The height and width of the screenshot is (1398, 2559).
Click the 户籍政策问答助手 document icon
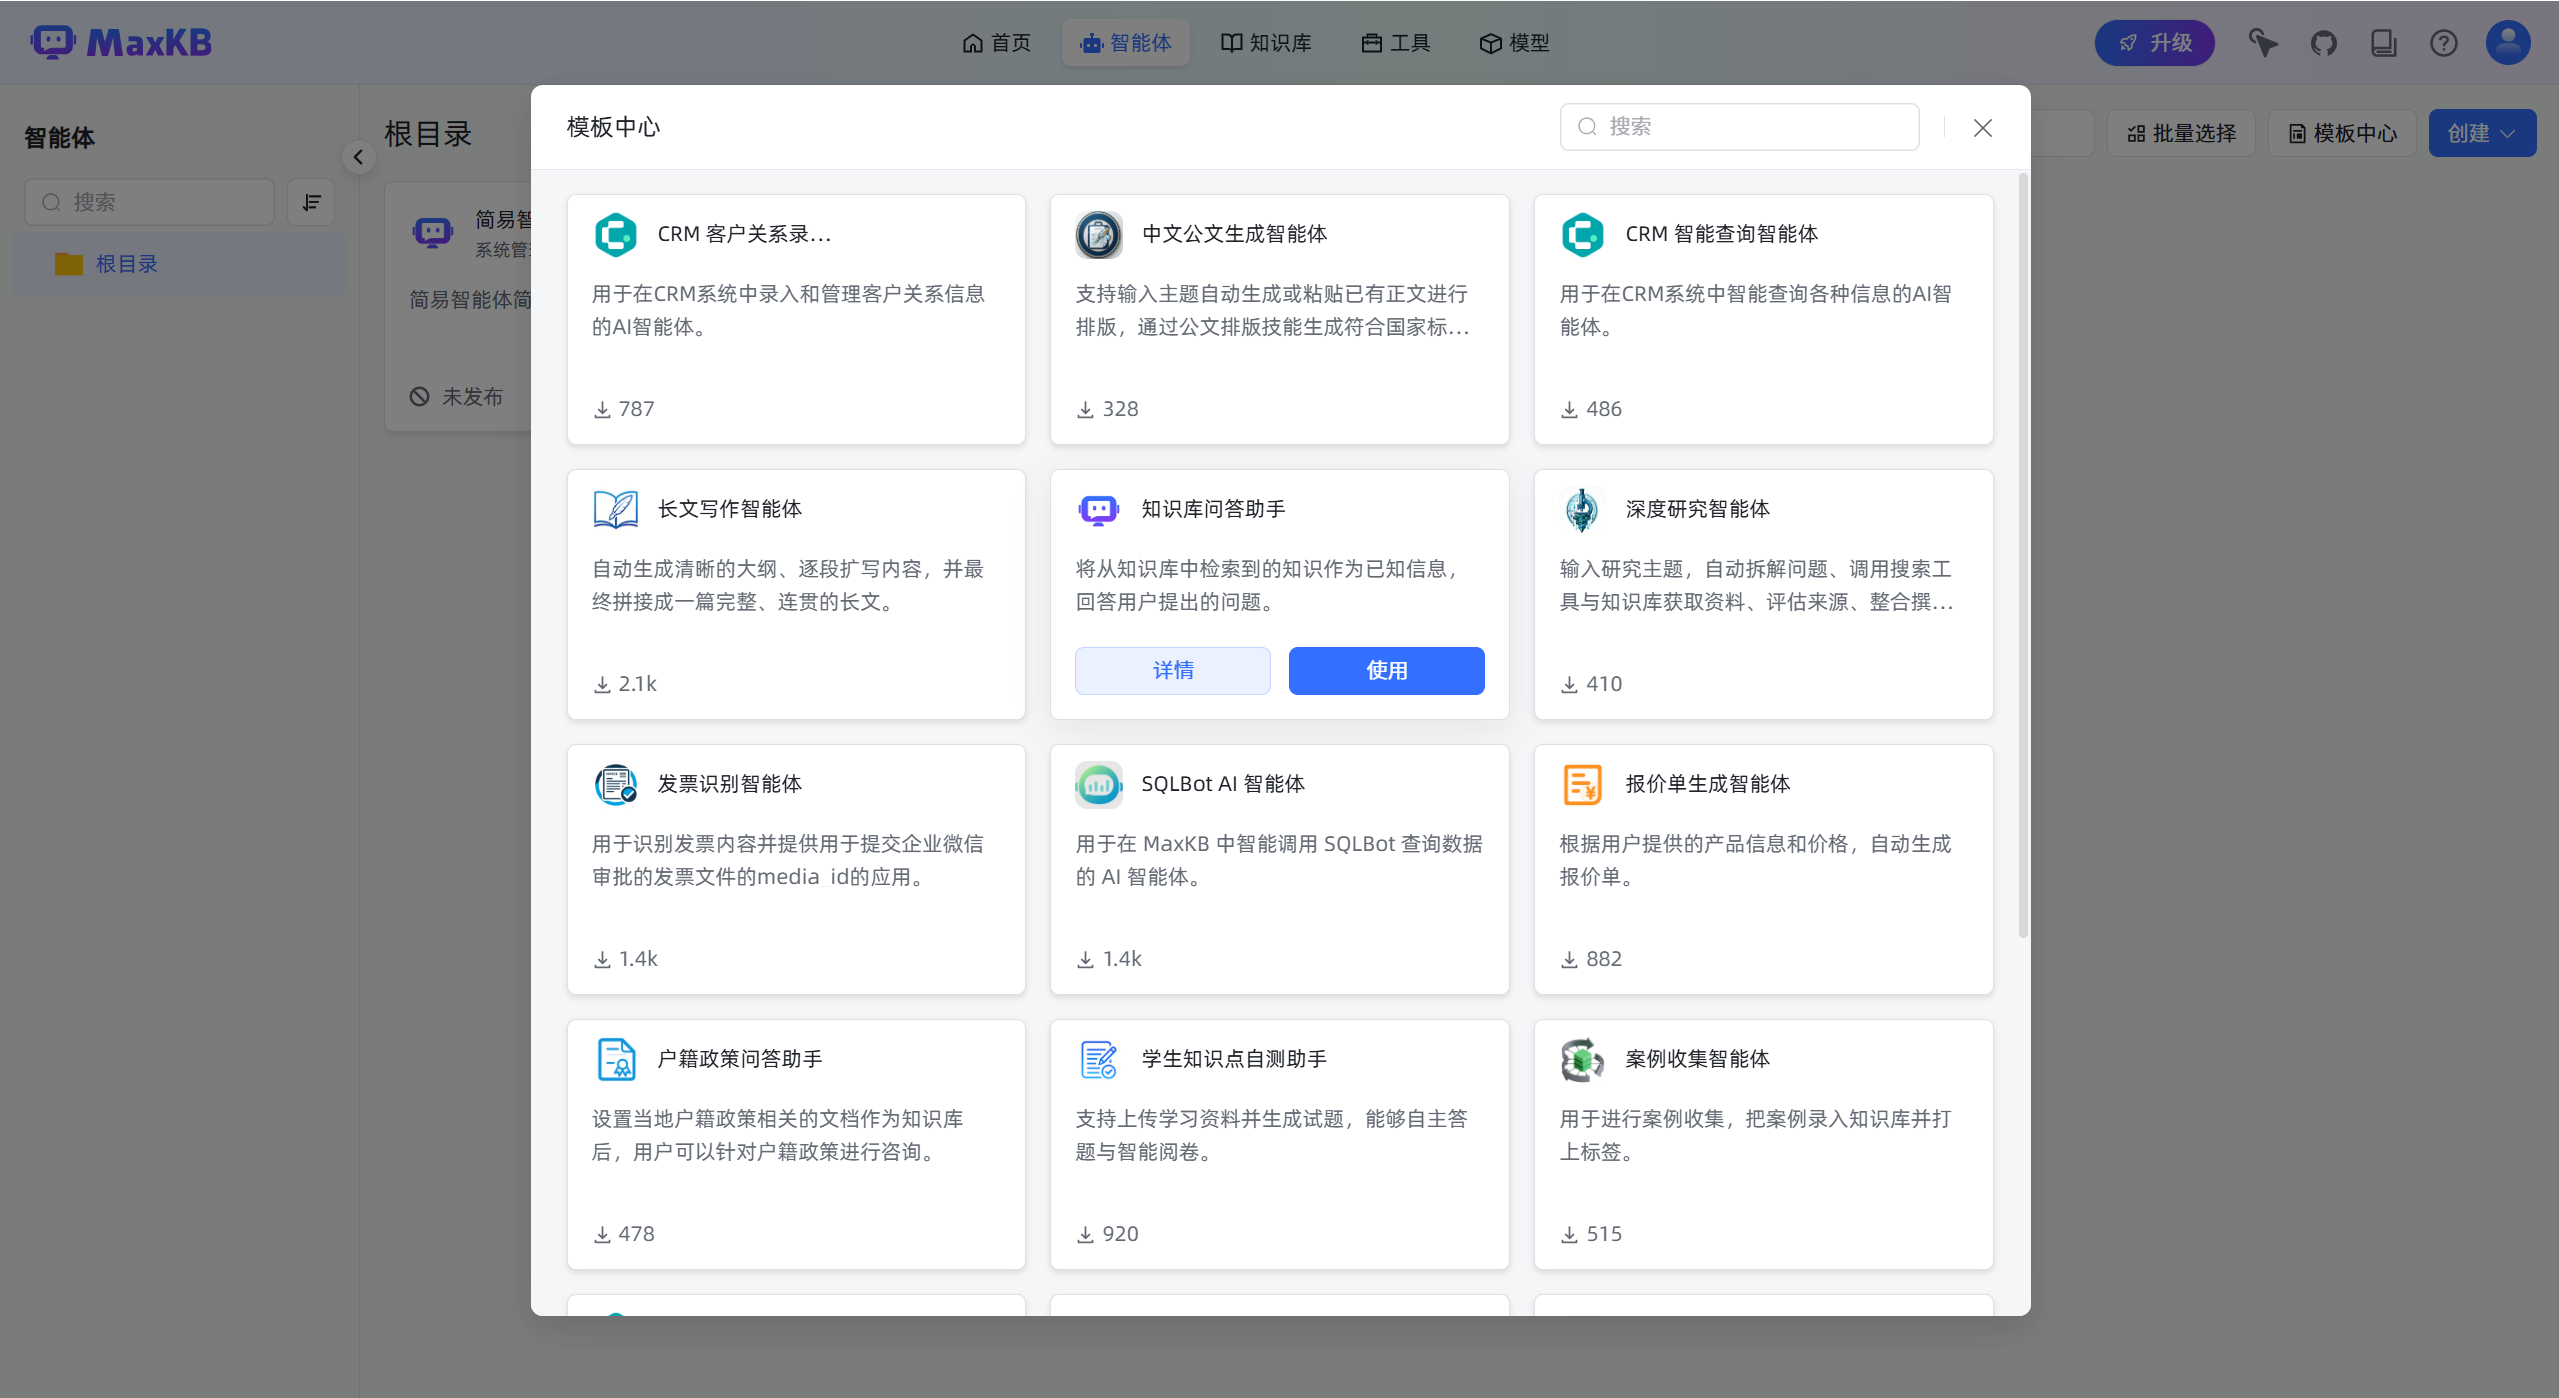(x=616, y=1059)
